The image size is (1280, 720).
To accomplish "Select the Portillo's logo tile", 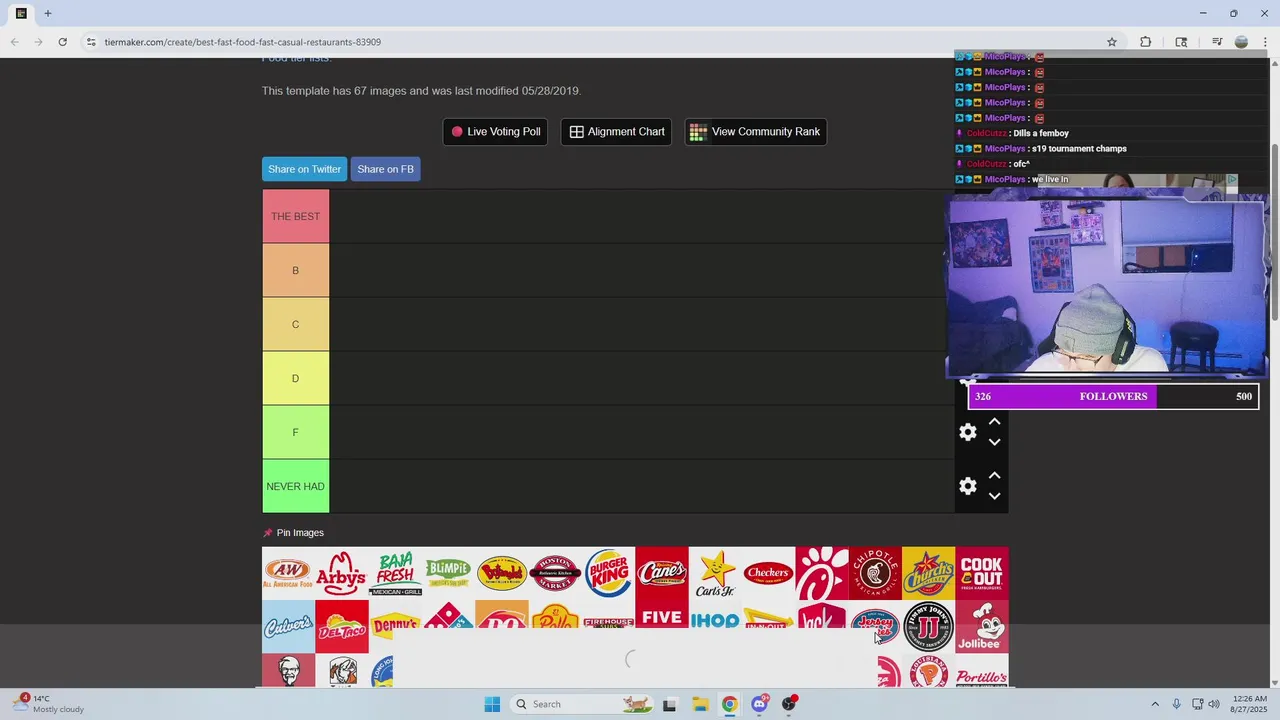I will [982, 671].
